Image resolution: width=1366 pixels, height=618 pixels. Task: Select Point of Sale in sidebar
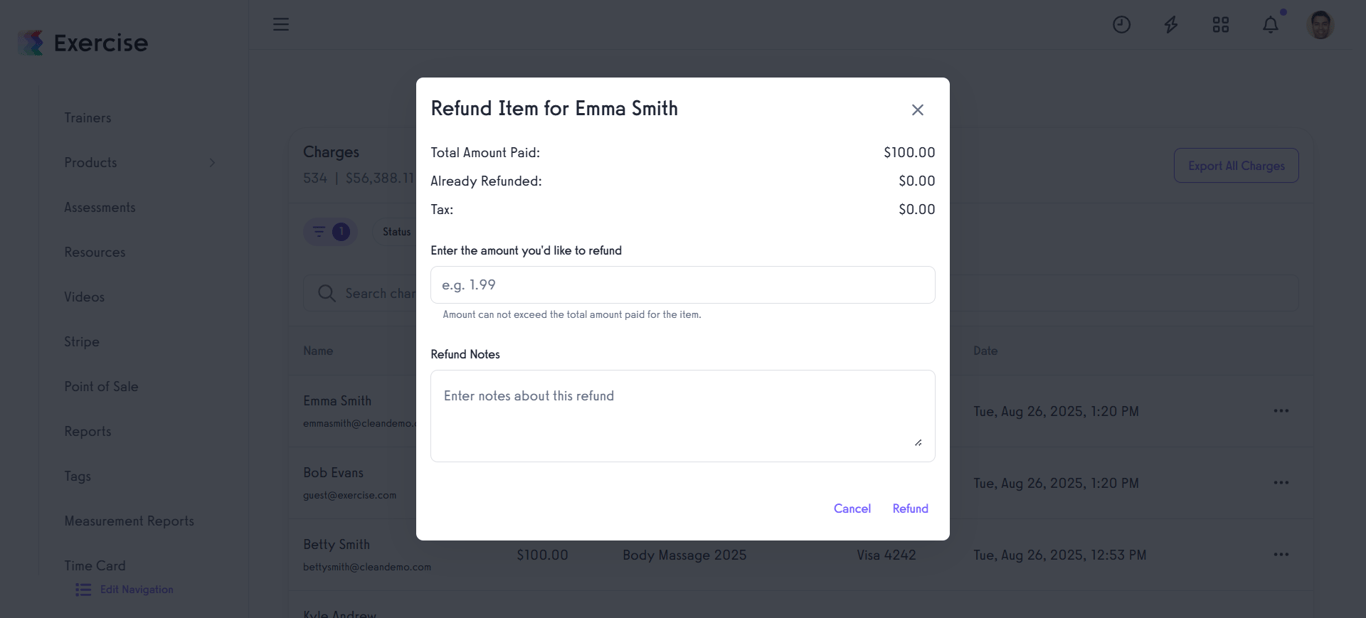(x=102, y=386)
